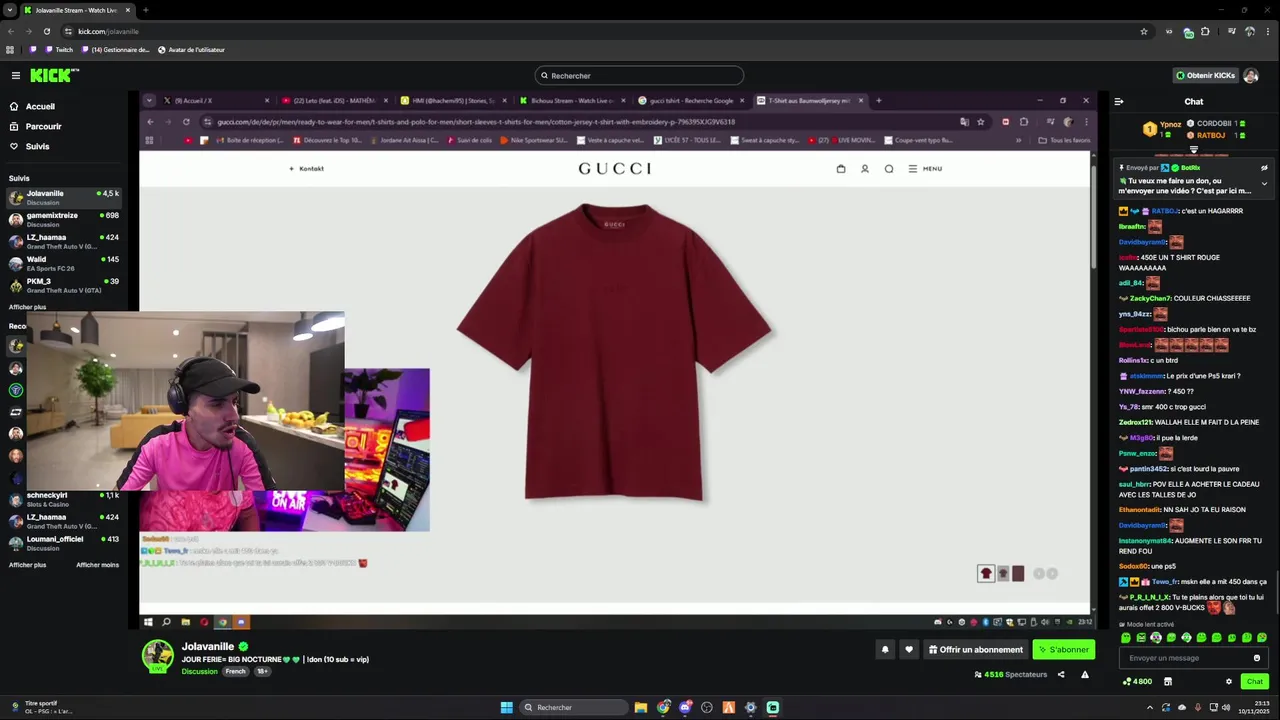The width and height of the screenshot is (1280, 720).
Task: Open Gucci MENU in the streamed page
Action: click(x=925, y=169)
